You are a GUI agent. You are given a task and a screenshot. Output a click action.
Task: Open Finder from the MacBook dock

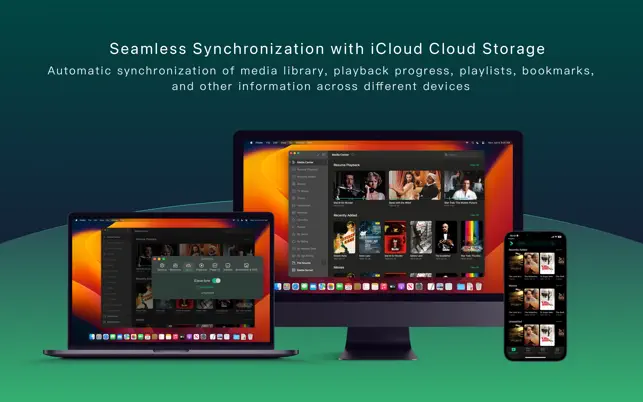click(92, 337)
